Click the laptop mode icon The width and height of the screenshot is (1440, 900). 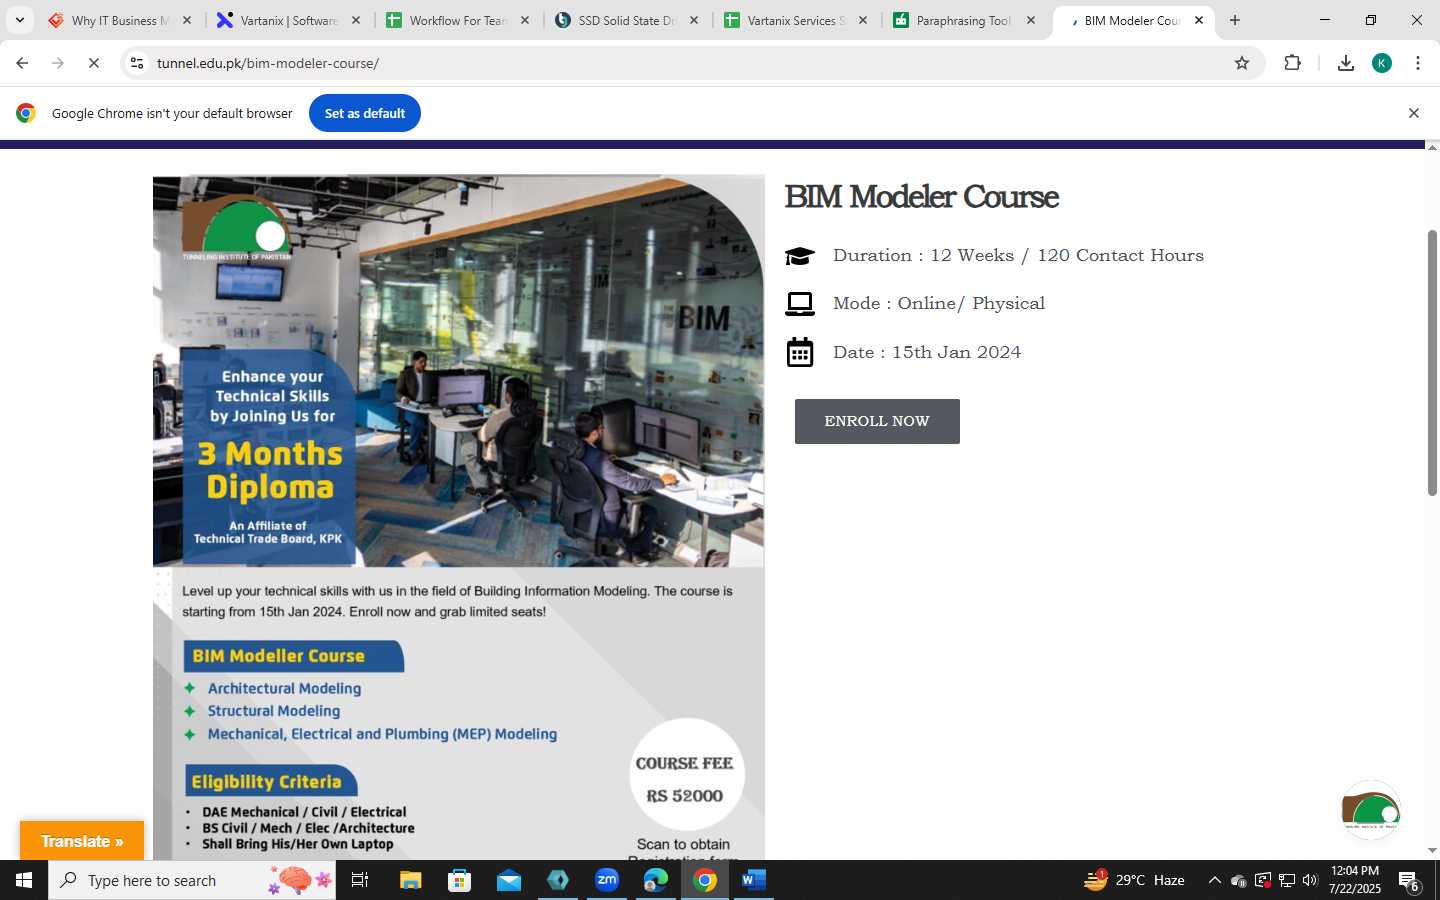[x=799, y=304]
